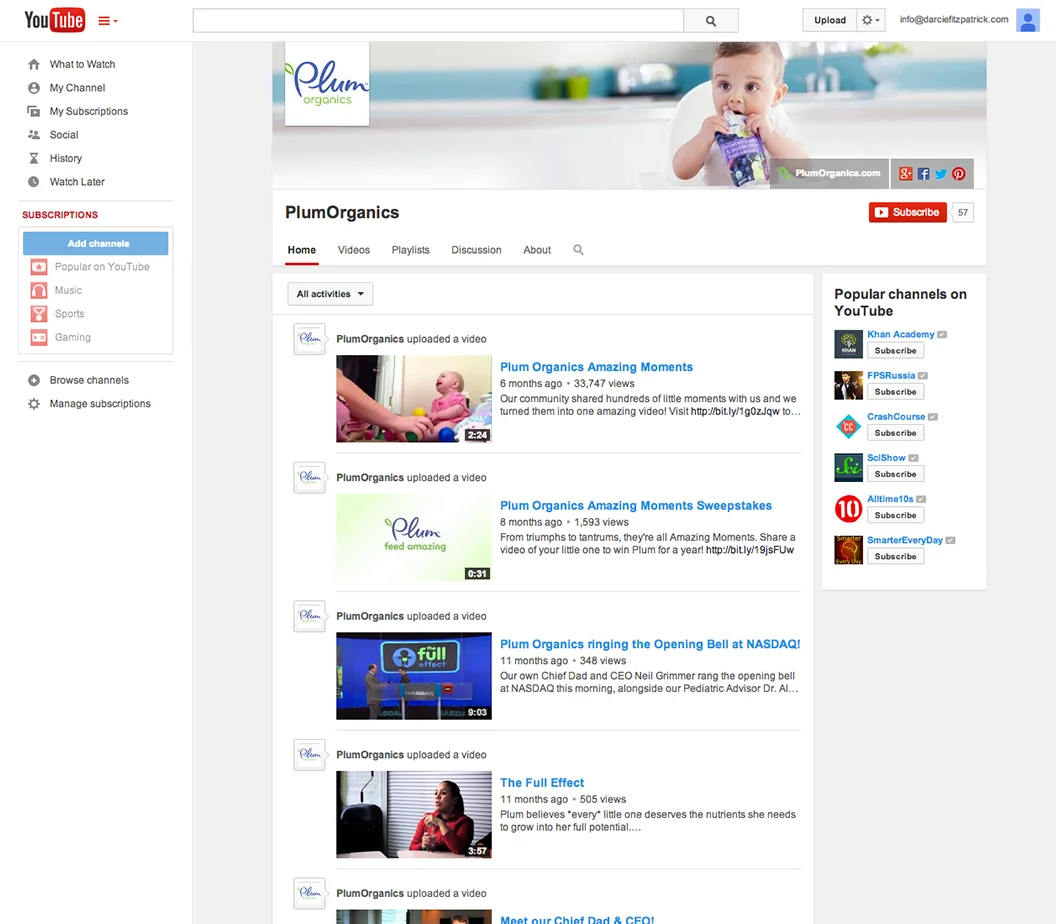Open FPSRussia channel name link
1056x924 pixels.
tap(891, 376)
